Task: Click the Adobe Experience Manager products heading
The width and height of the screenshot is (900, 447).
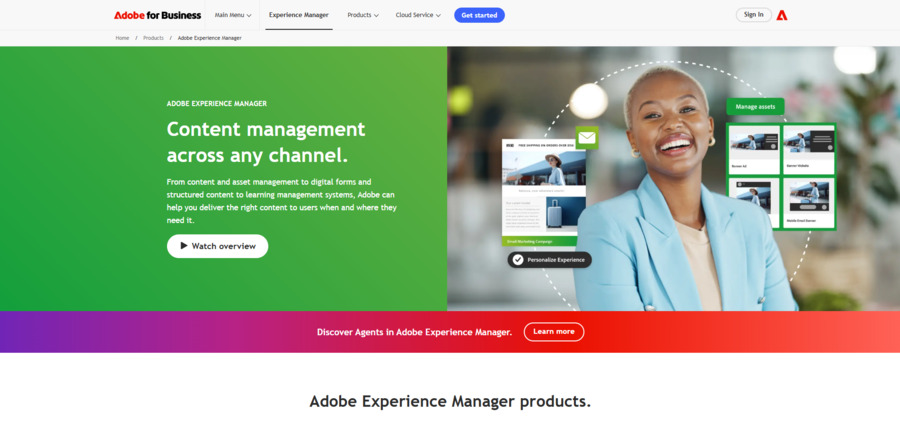Action: click(450, 401)
